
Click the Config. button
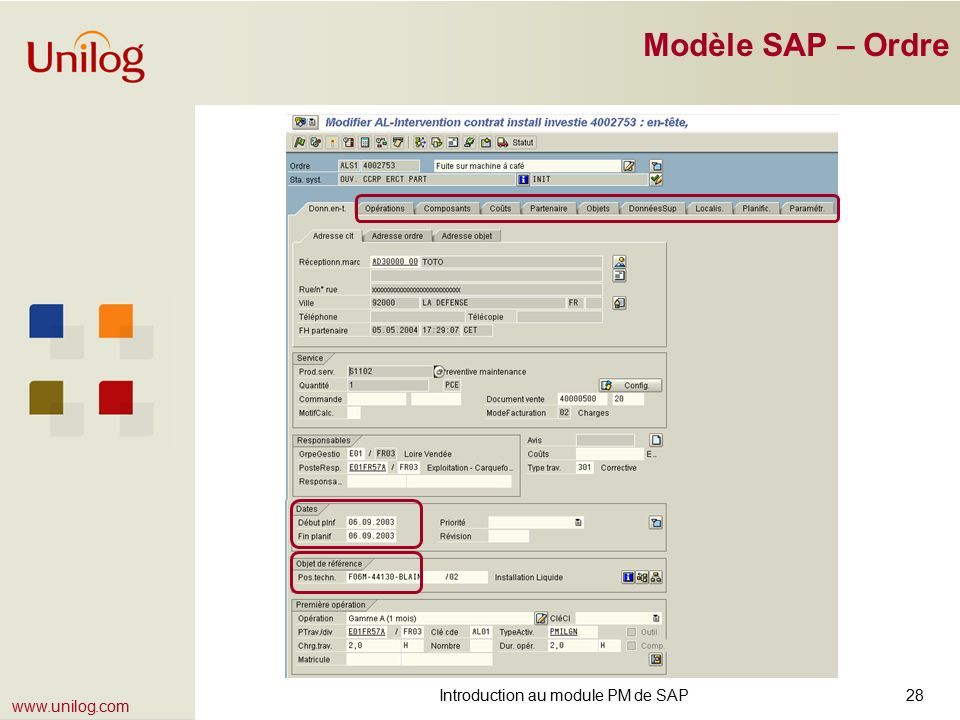point(630,385)
